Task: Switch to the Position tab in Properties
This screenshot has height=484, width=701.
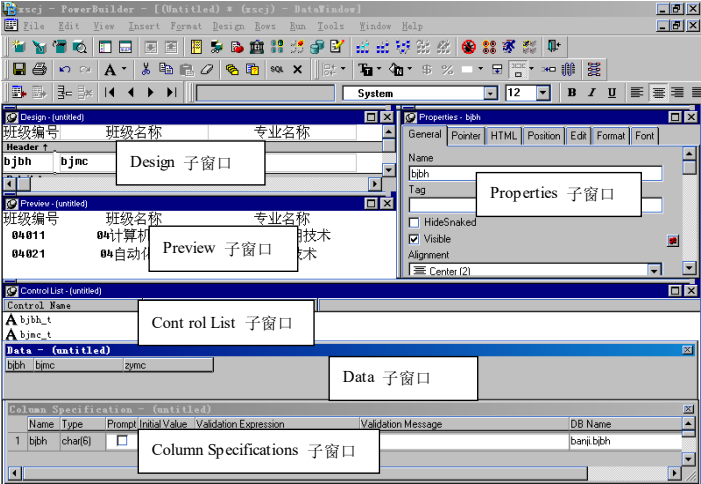Action: click(544, 136)
